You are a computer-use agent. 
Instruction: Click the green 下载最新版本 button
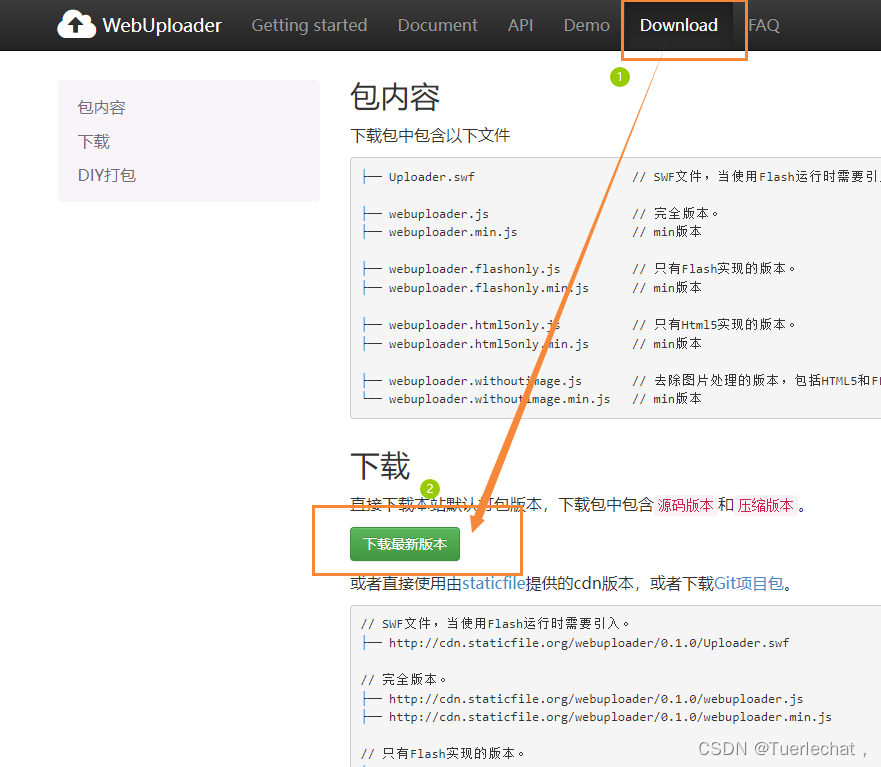tap(405, 544)
